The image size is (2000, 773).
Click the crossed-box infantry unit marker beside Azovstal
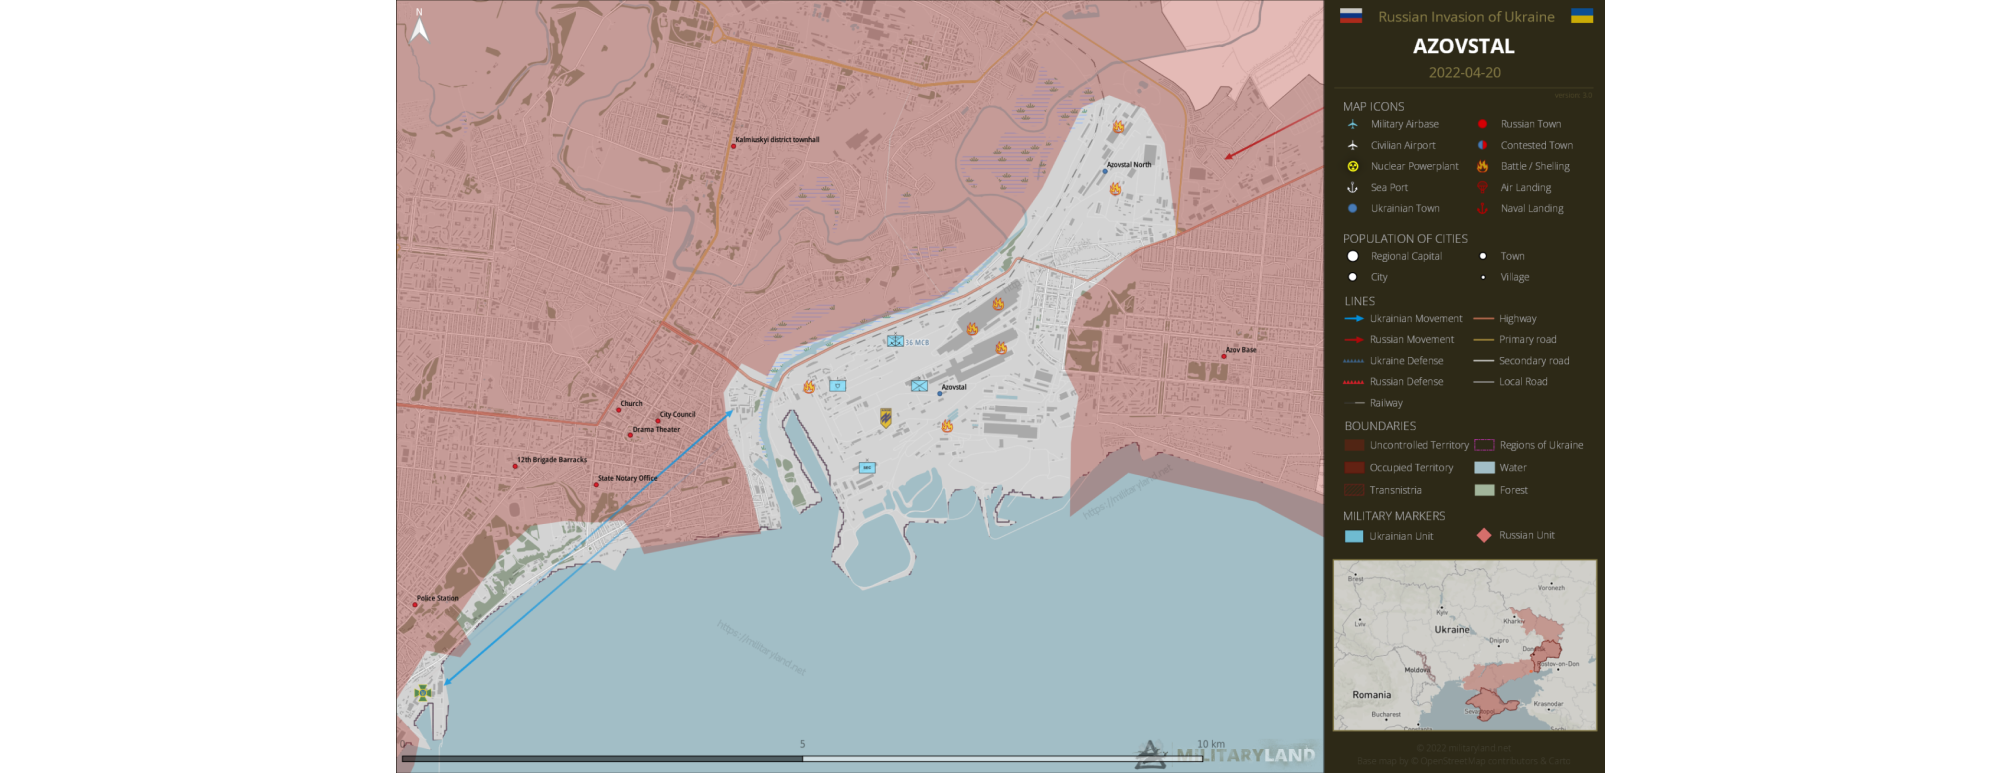[x=919, y=386]
